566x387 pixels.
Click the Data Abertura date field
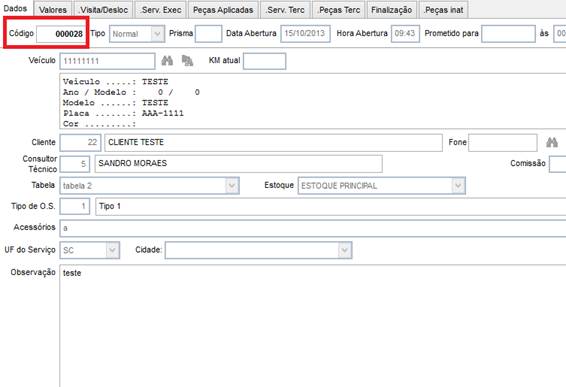[x=305, y=34]
